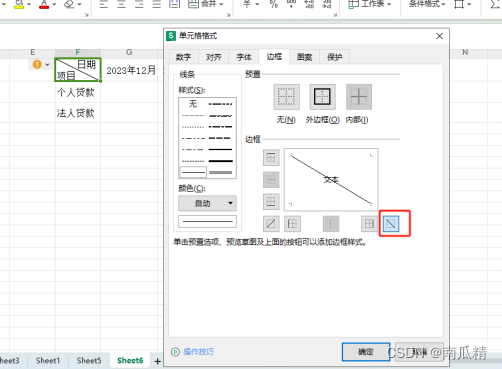502x369 pixels.
Task: Click the play icon beside 操作技巧
Action: [175, 352]
